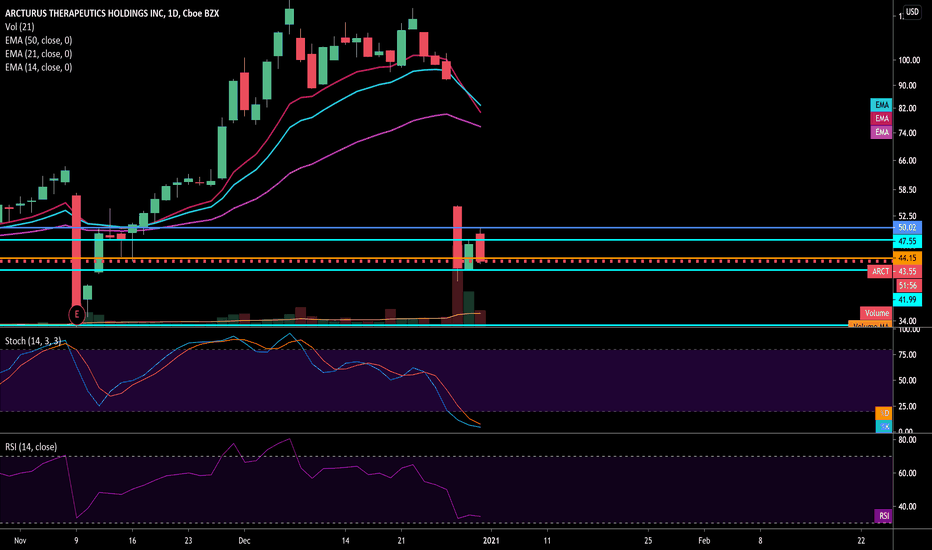
Task: Click the purple RSI scale label
Action: (x=883, y=516)
